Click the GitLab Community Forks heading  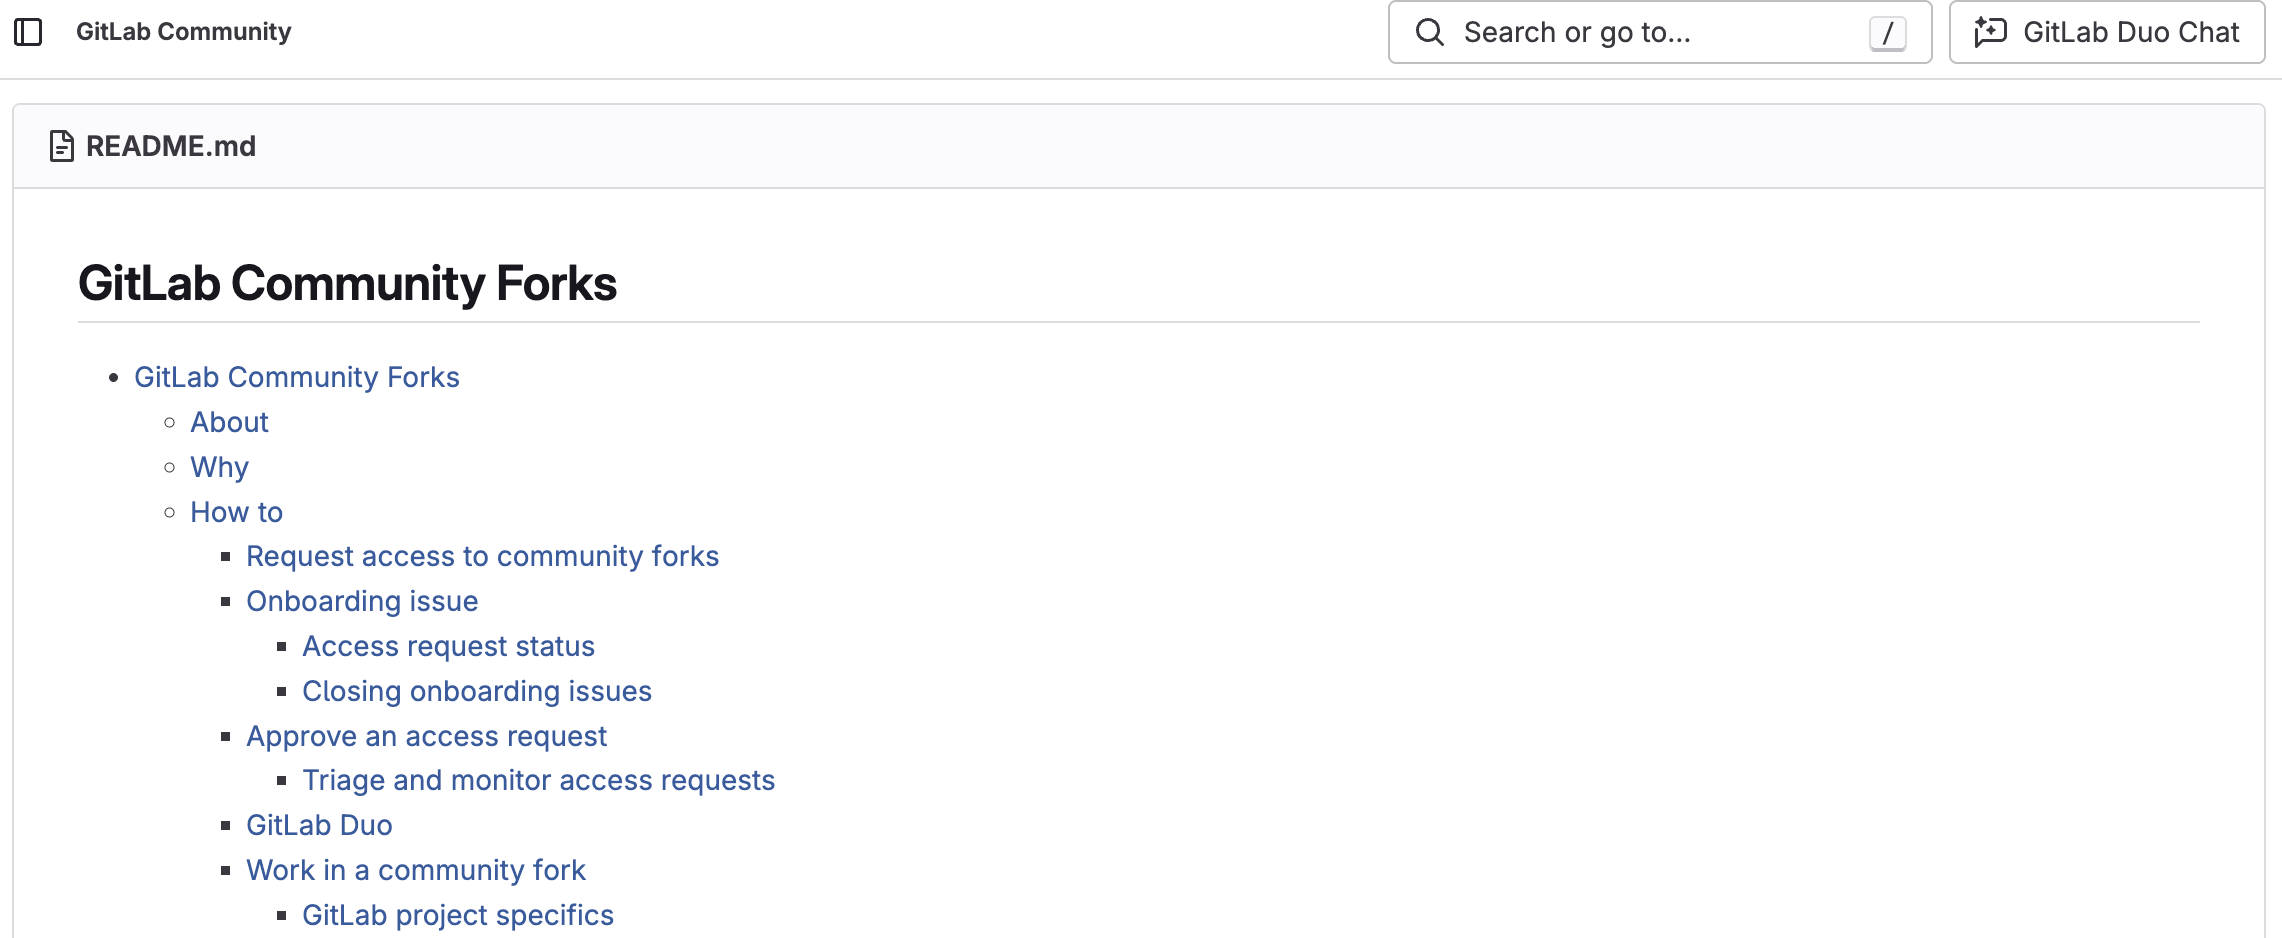[x=347, y=283]
